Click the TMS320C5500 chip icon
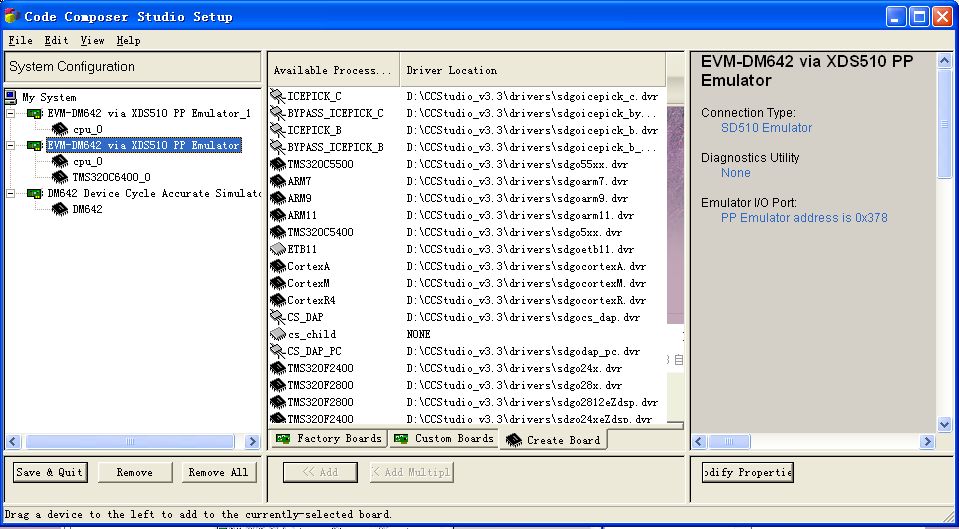Screen dimensions: 959x529 pos(278,165)
